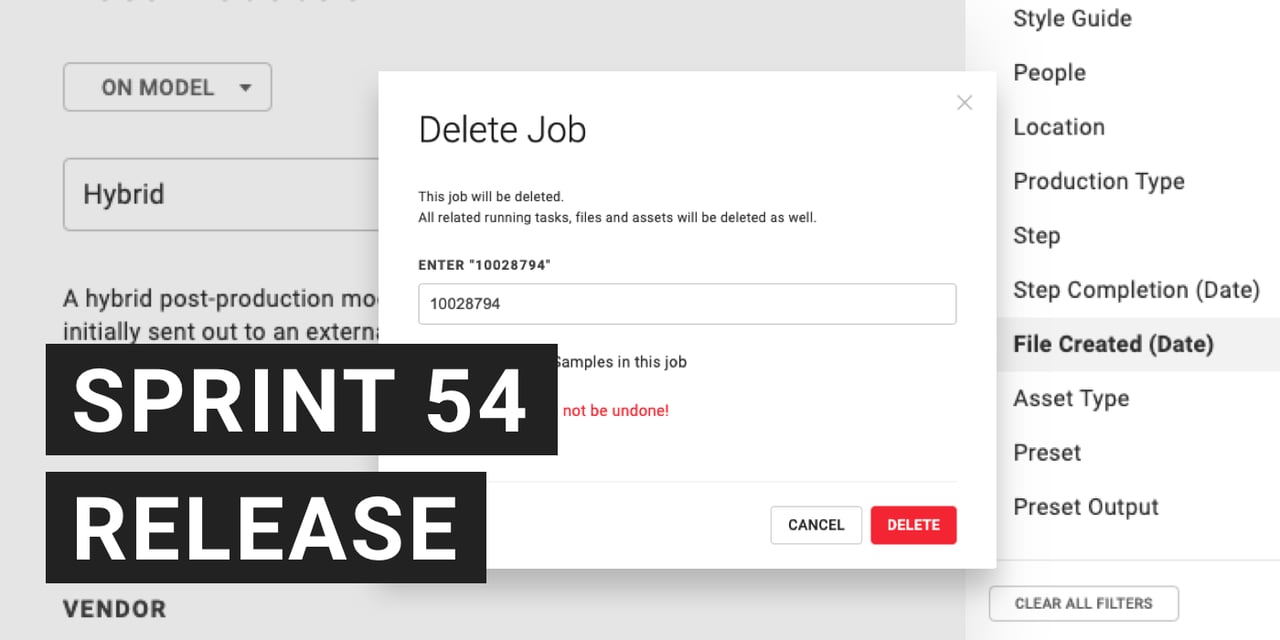Close the Delete Job dialog with X
The width and height of the screenshot is (1280, 640).
click(964, 102)
